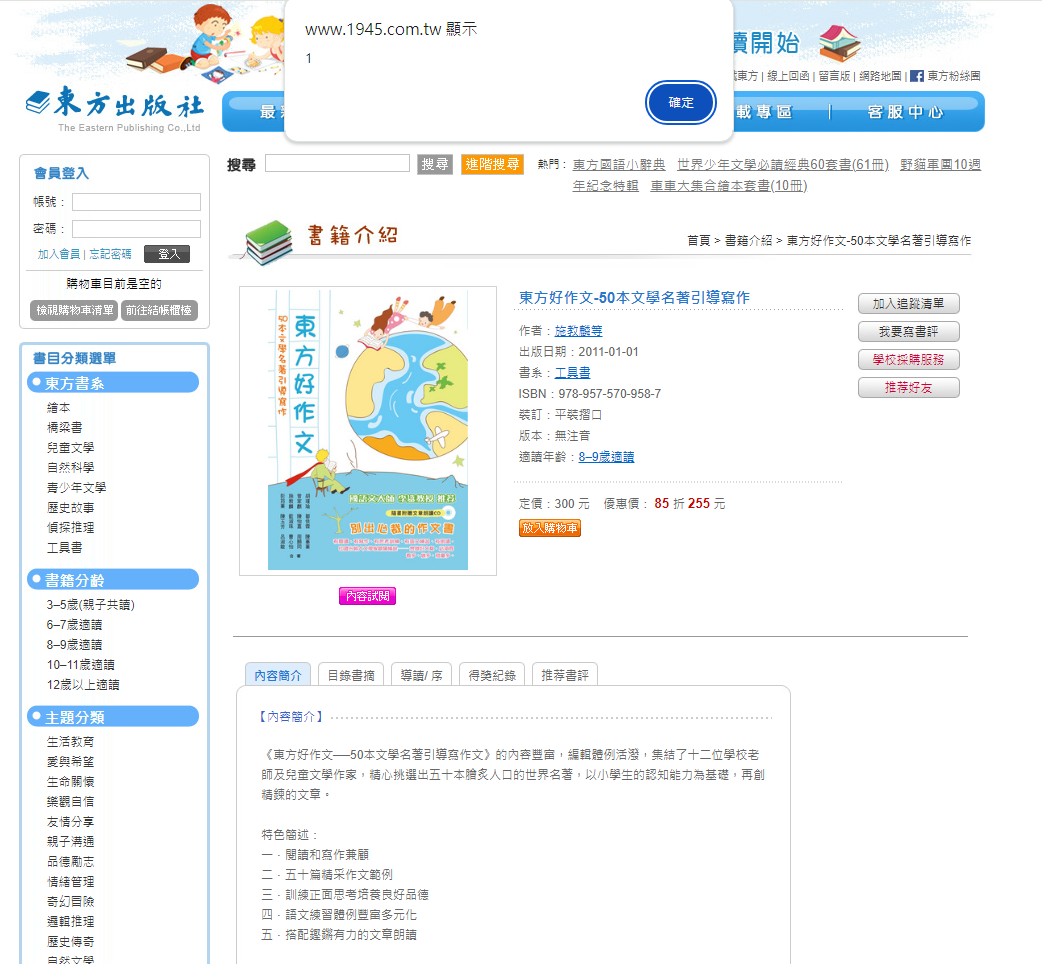
Task: Open 愛與希望 topic
Action: tap(70, 761)
